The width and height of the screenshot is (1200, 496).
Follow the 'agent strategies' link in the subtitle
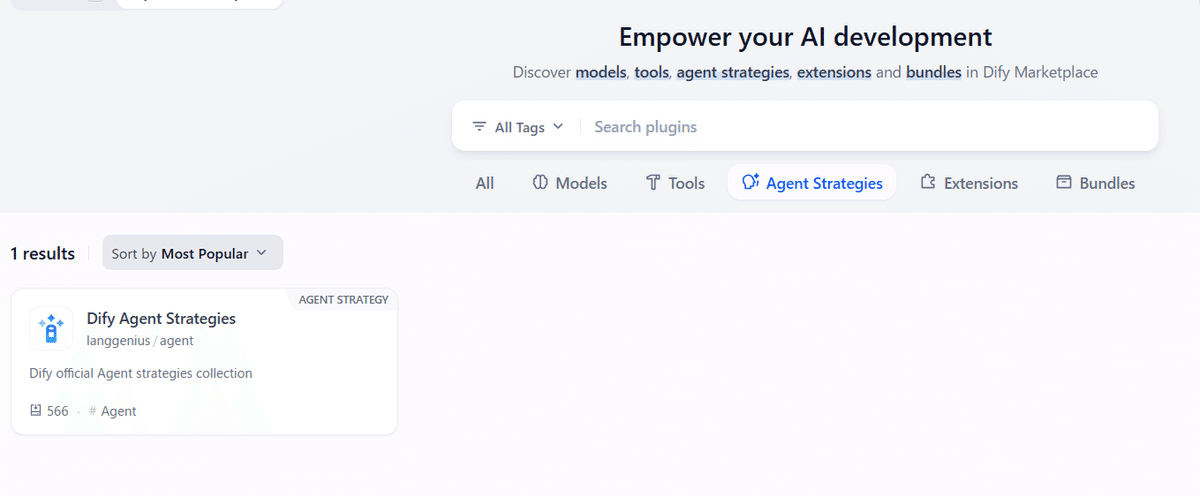pos(733,72)
